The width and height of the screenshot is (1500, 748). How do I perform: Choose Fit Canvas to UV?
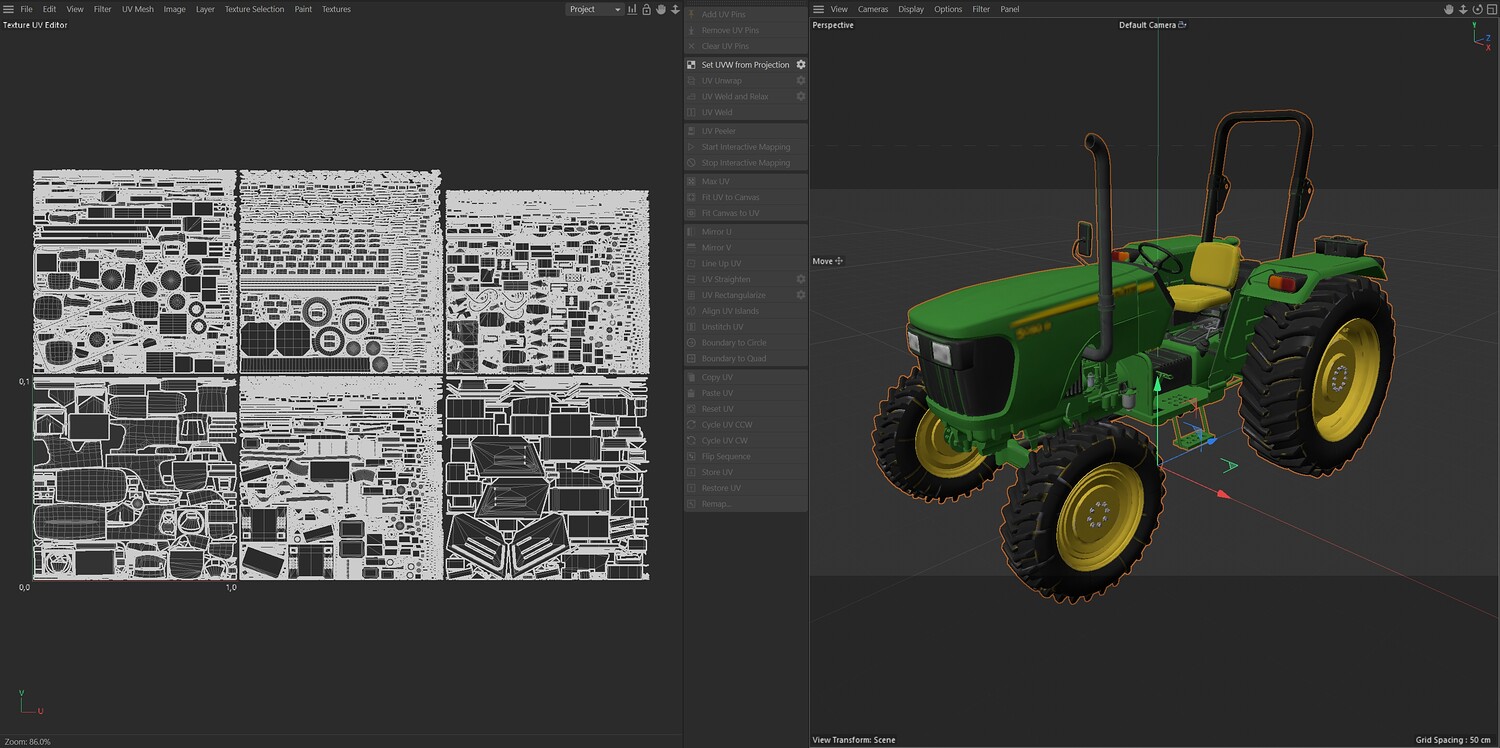pos(730,214)
